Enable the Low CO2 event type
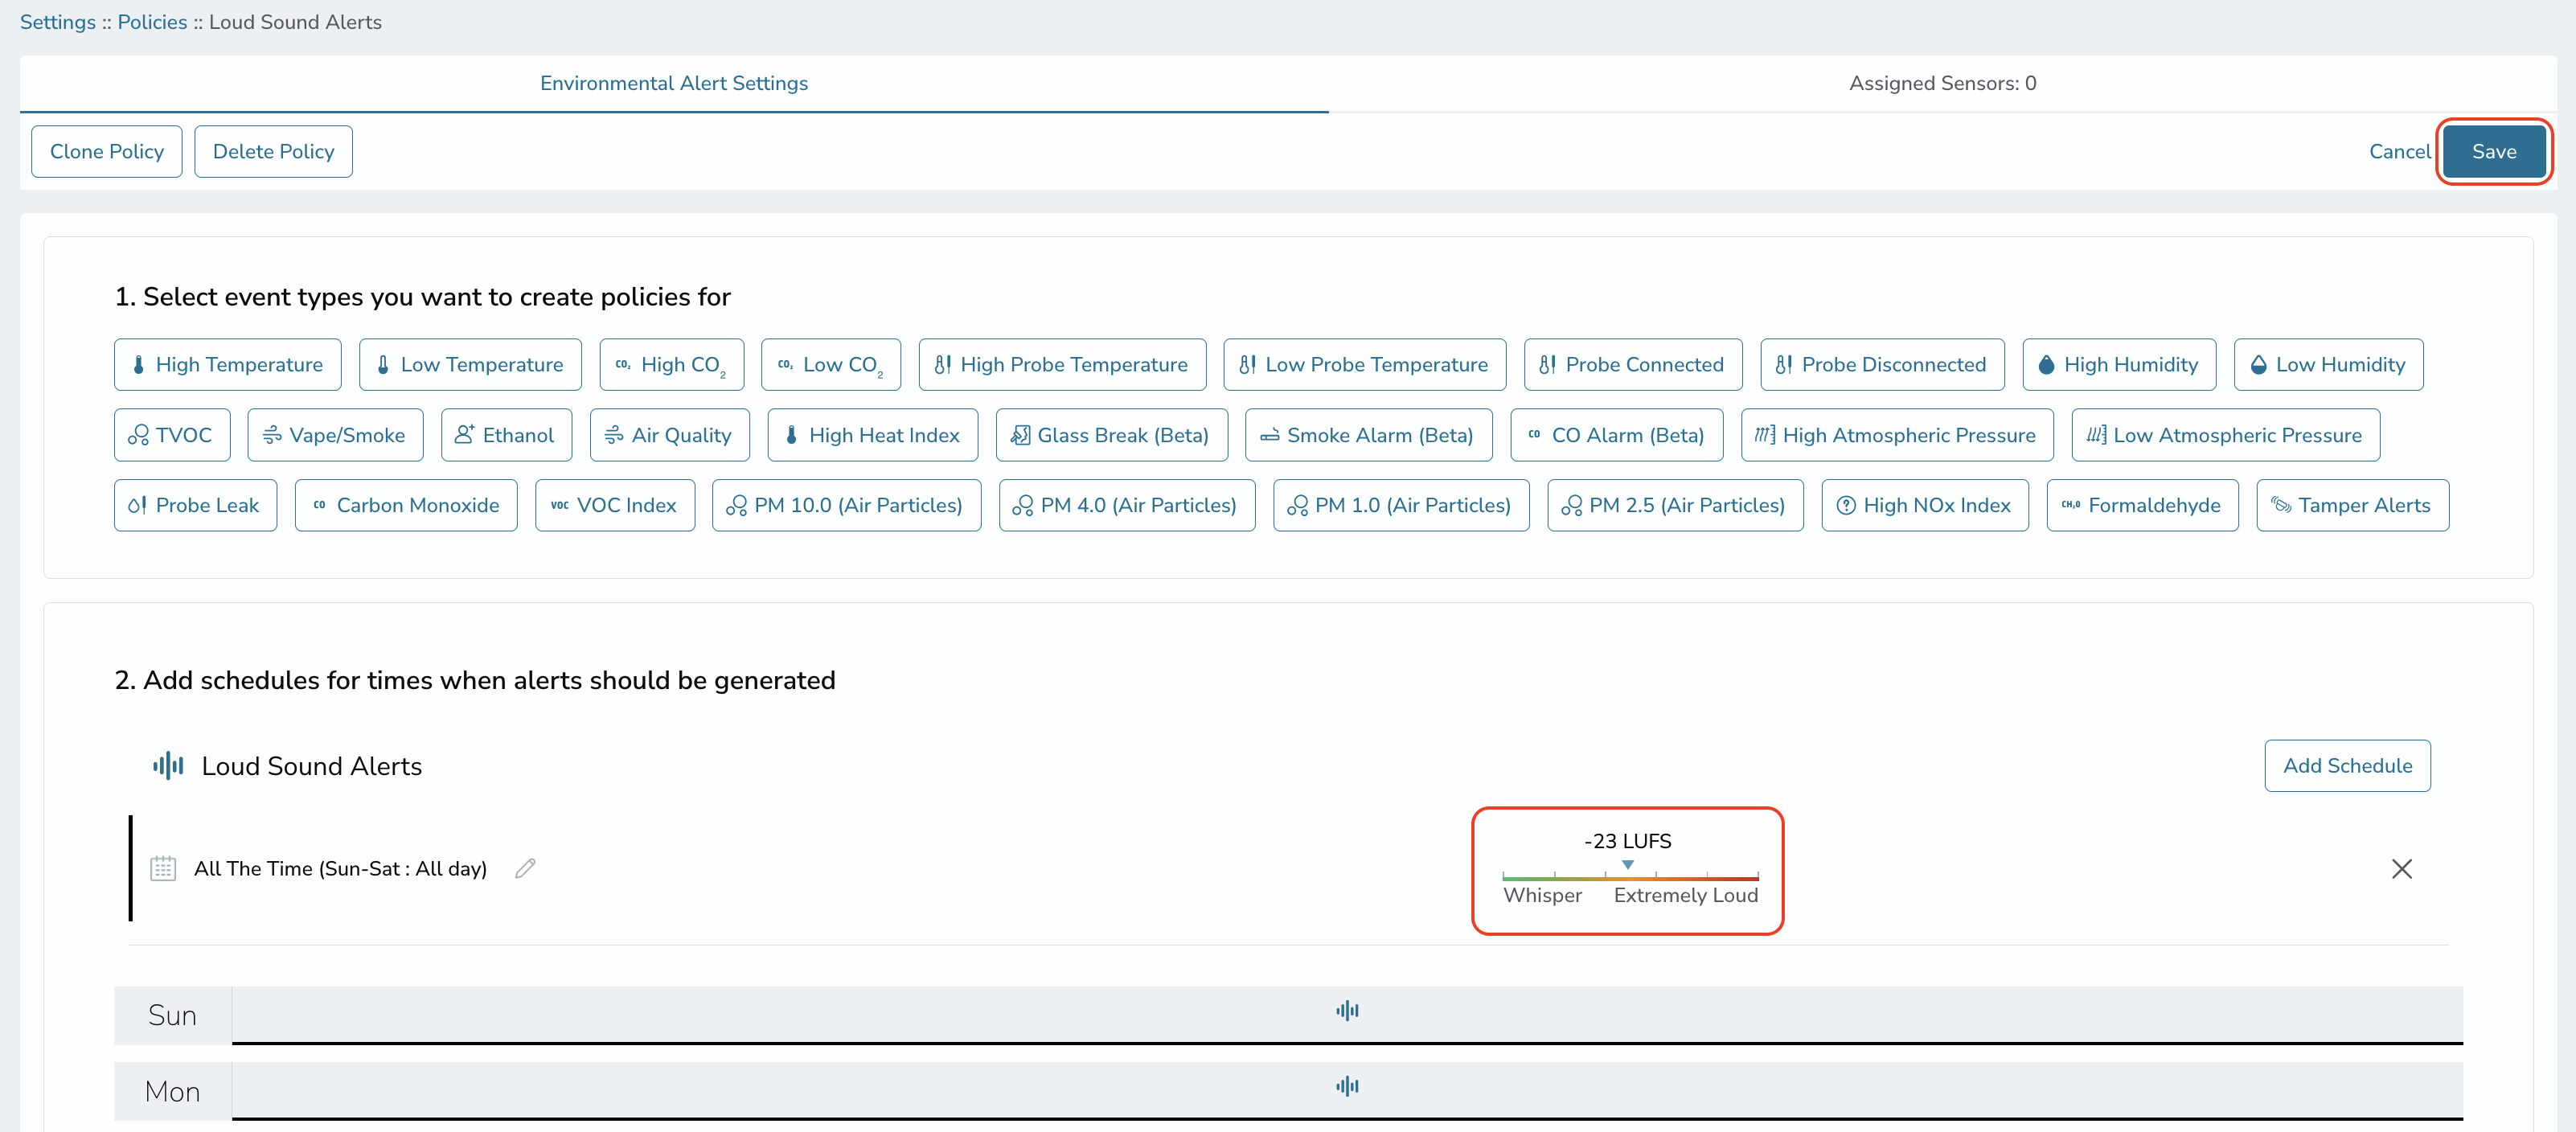The image size is (2576, 1132). (x=830, y=365)
